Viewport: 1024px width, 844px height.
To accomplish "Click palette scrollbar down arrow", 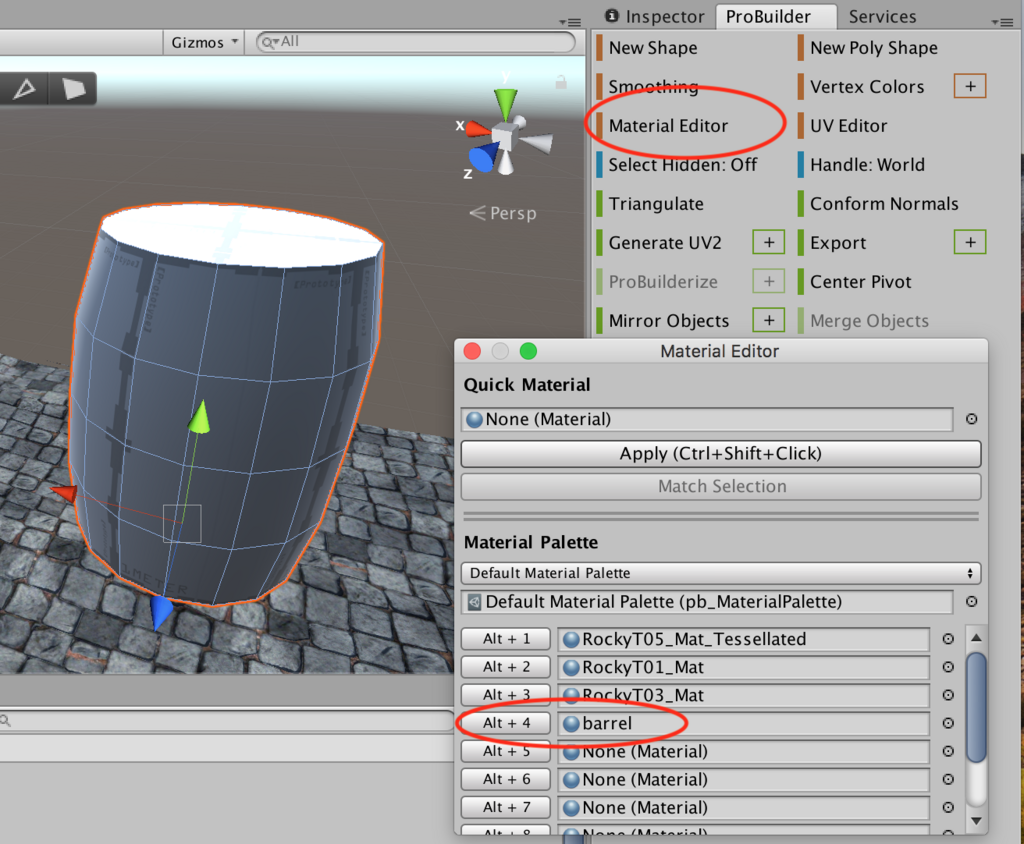I will tap(976, 820).
